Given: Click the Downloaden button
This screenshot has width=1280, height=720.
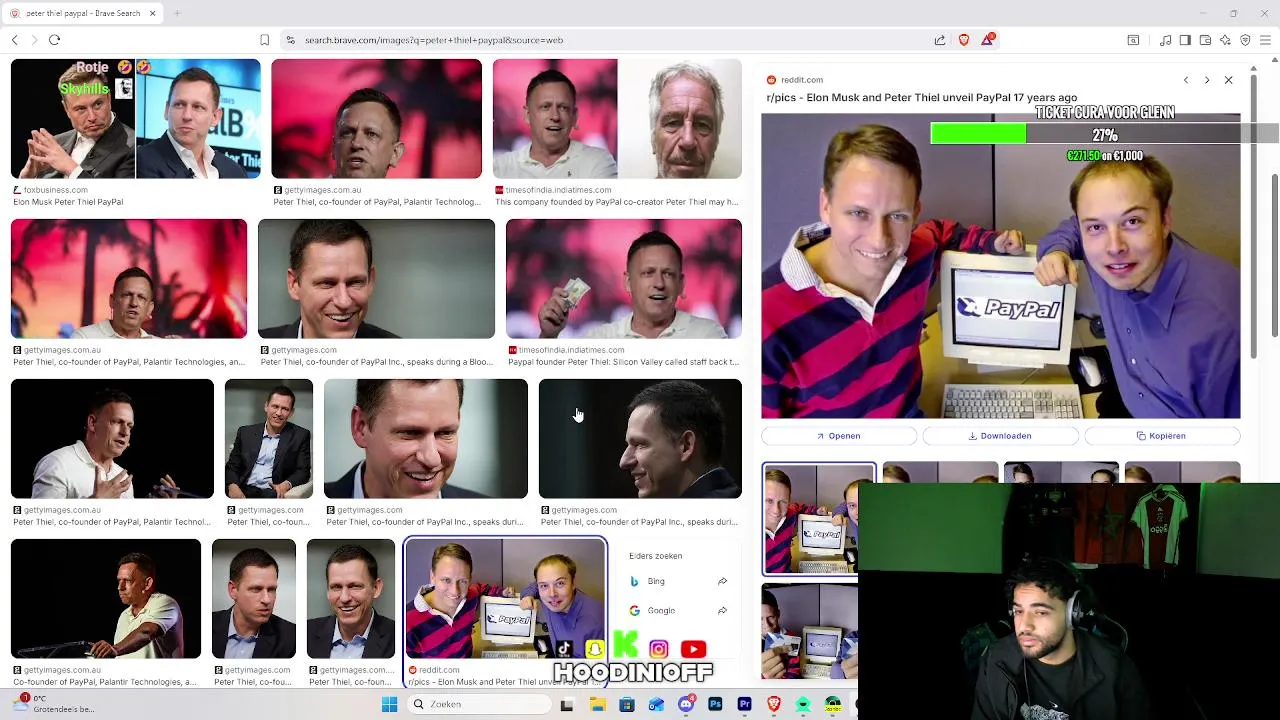Looking at the screenshot, I should point(1000,436).
